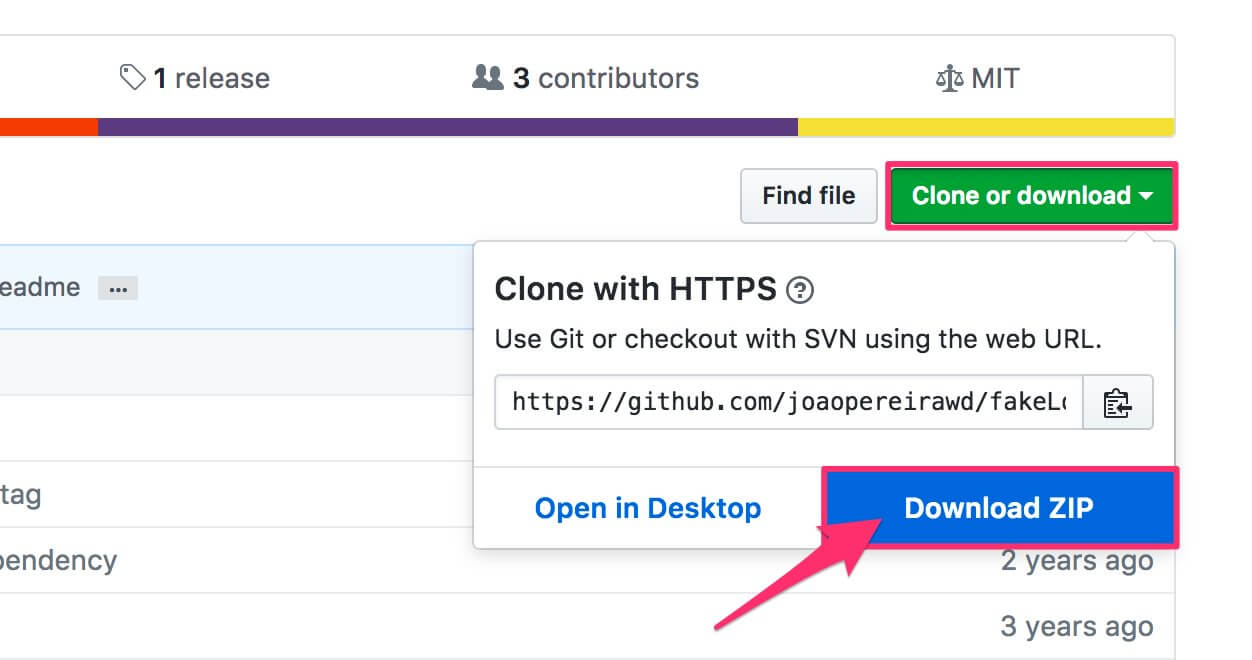Click the Find file button
The image size is (1252, 660).
(808, 196)
